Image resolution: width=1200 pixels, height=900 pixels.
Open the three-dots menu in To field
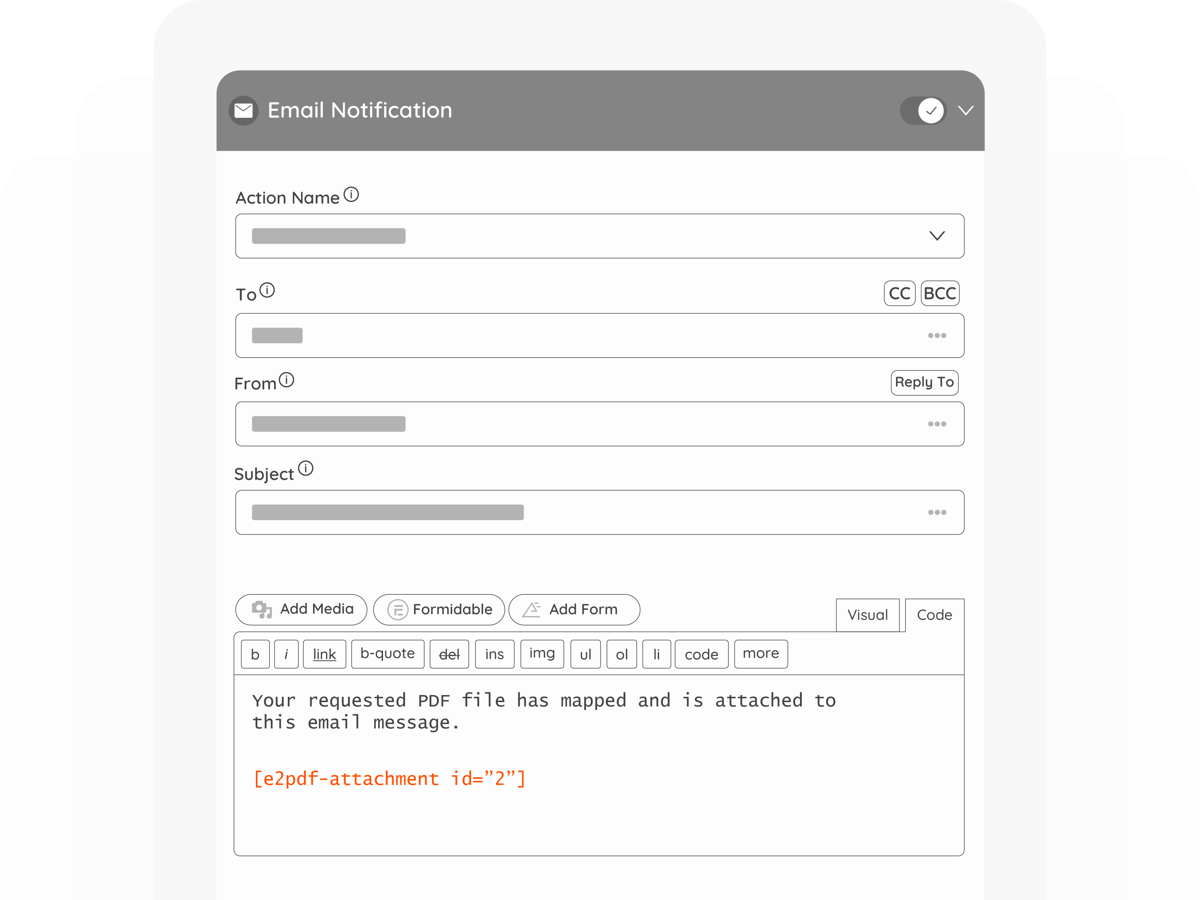click(936, 336)
